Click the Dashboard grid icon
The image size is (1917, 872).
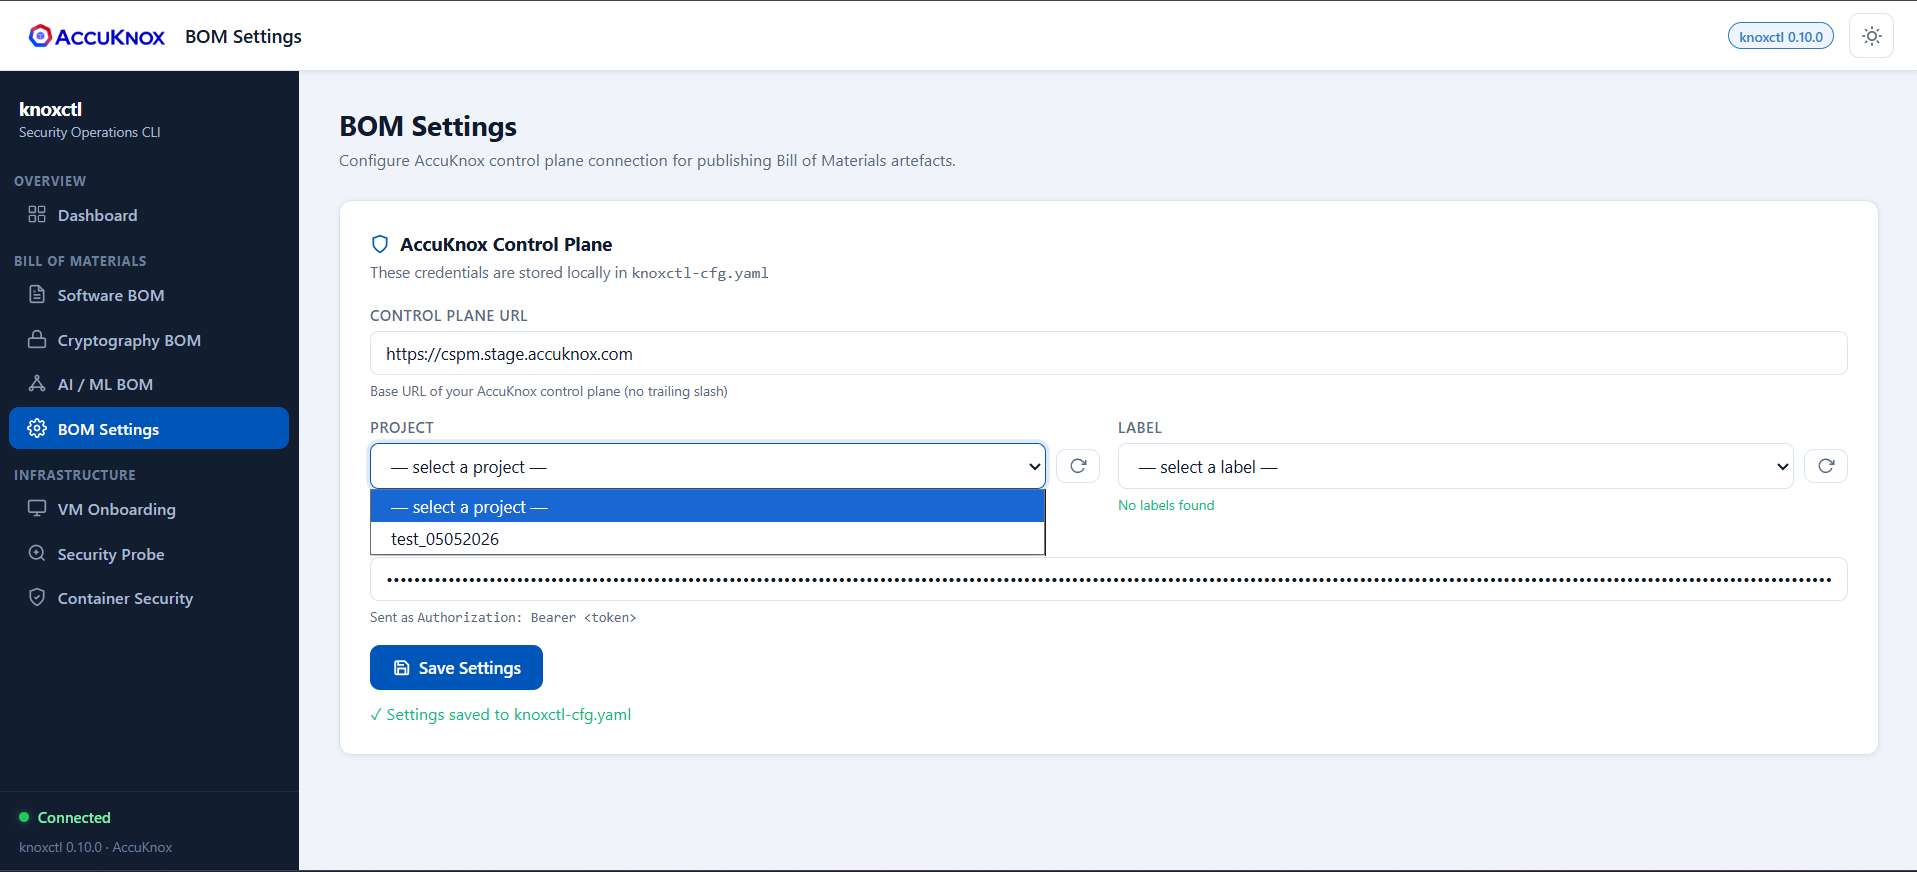click(x=37, y=214)
